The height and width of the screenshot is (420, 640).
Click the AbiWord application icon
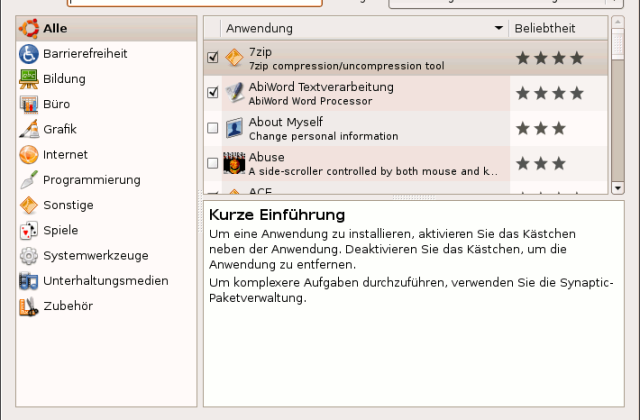pos(234,93)
